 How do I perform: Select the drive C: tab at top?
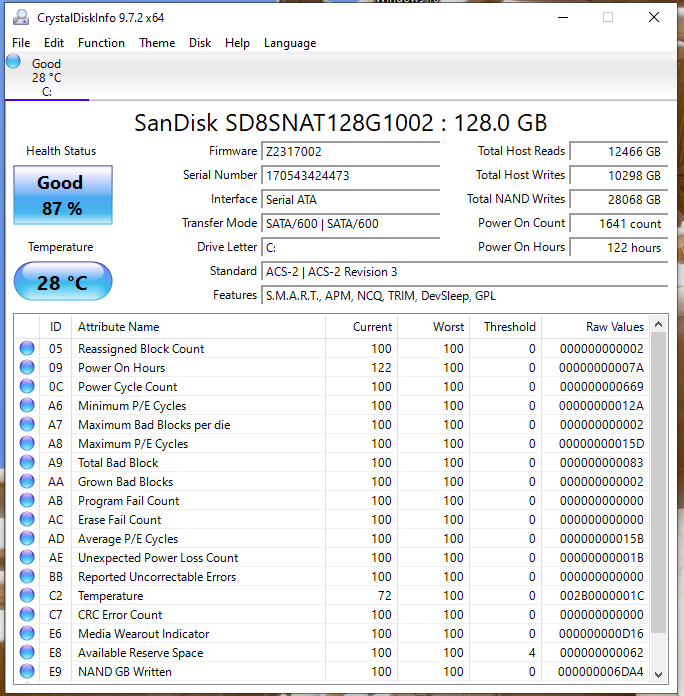(x=46, y=78)
